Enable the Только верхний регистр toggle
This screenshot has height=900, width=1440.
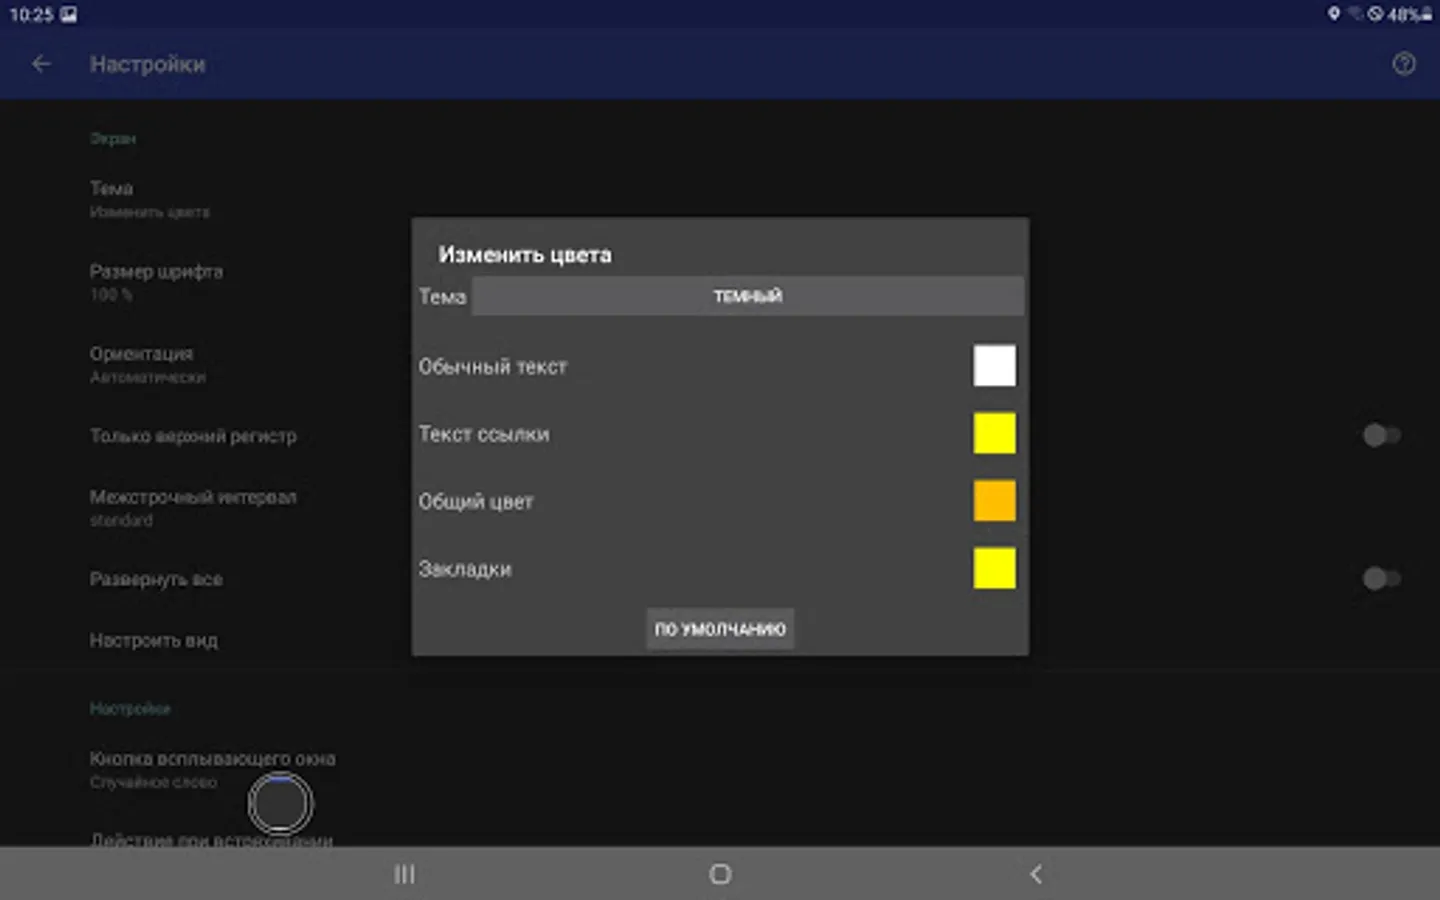(x=1381, y=435)
